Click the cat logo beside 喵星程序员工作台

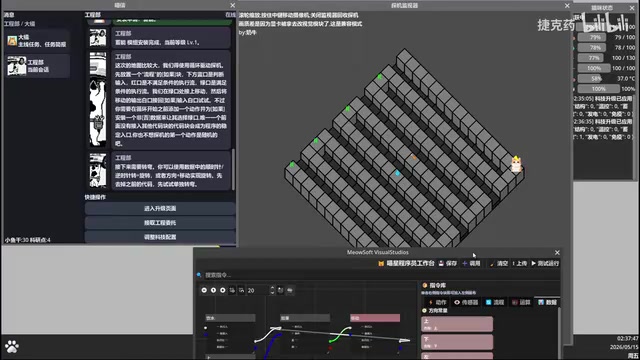tap(381, 264)
